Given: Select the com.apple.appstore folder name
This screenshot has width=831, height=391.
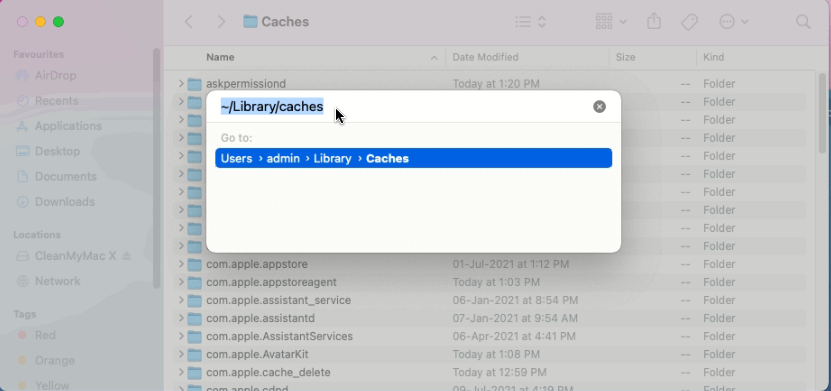Looking at the screenshot, I should coord(257,264).
